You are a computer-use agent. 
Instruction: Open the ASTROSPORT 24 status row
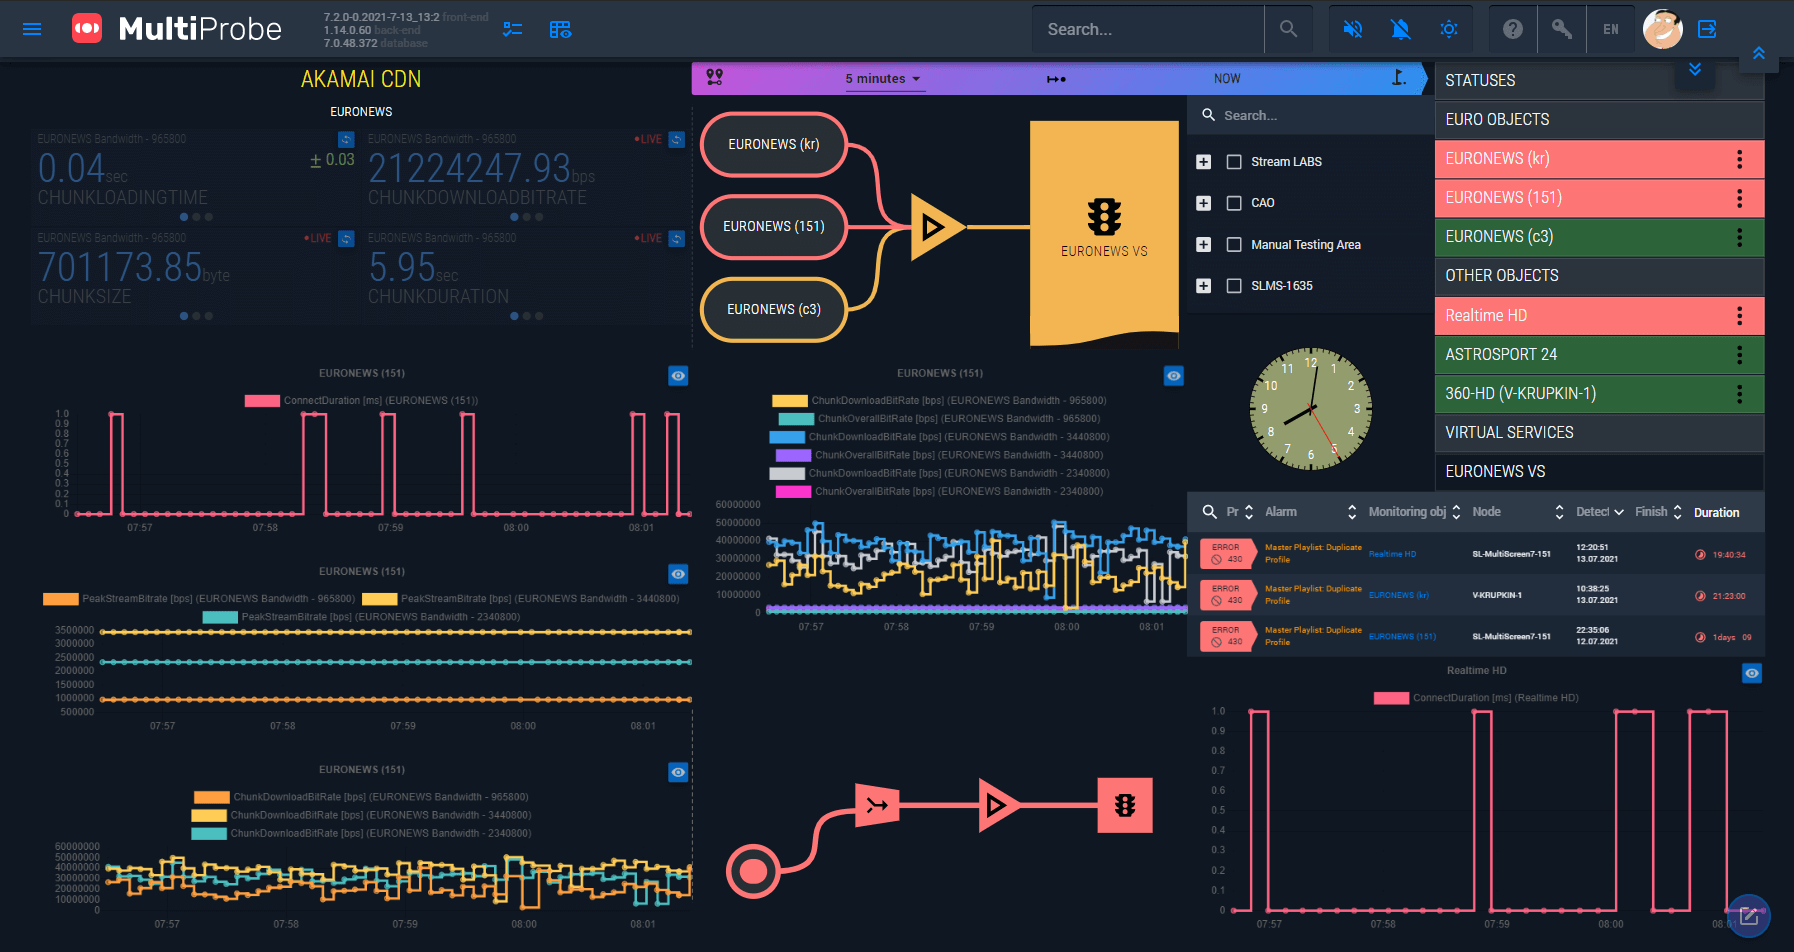1599,355
